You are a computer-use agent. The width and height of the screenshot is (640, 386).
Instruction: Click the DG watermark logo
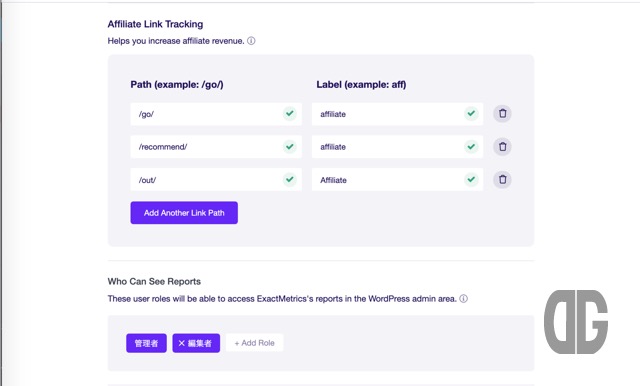pyautogui.click(x=576, y=322)
